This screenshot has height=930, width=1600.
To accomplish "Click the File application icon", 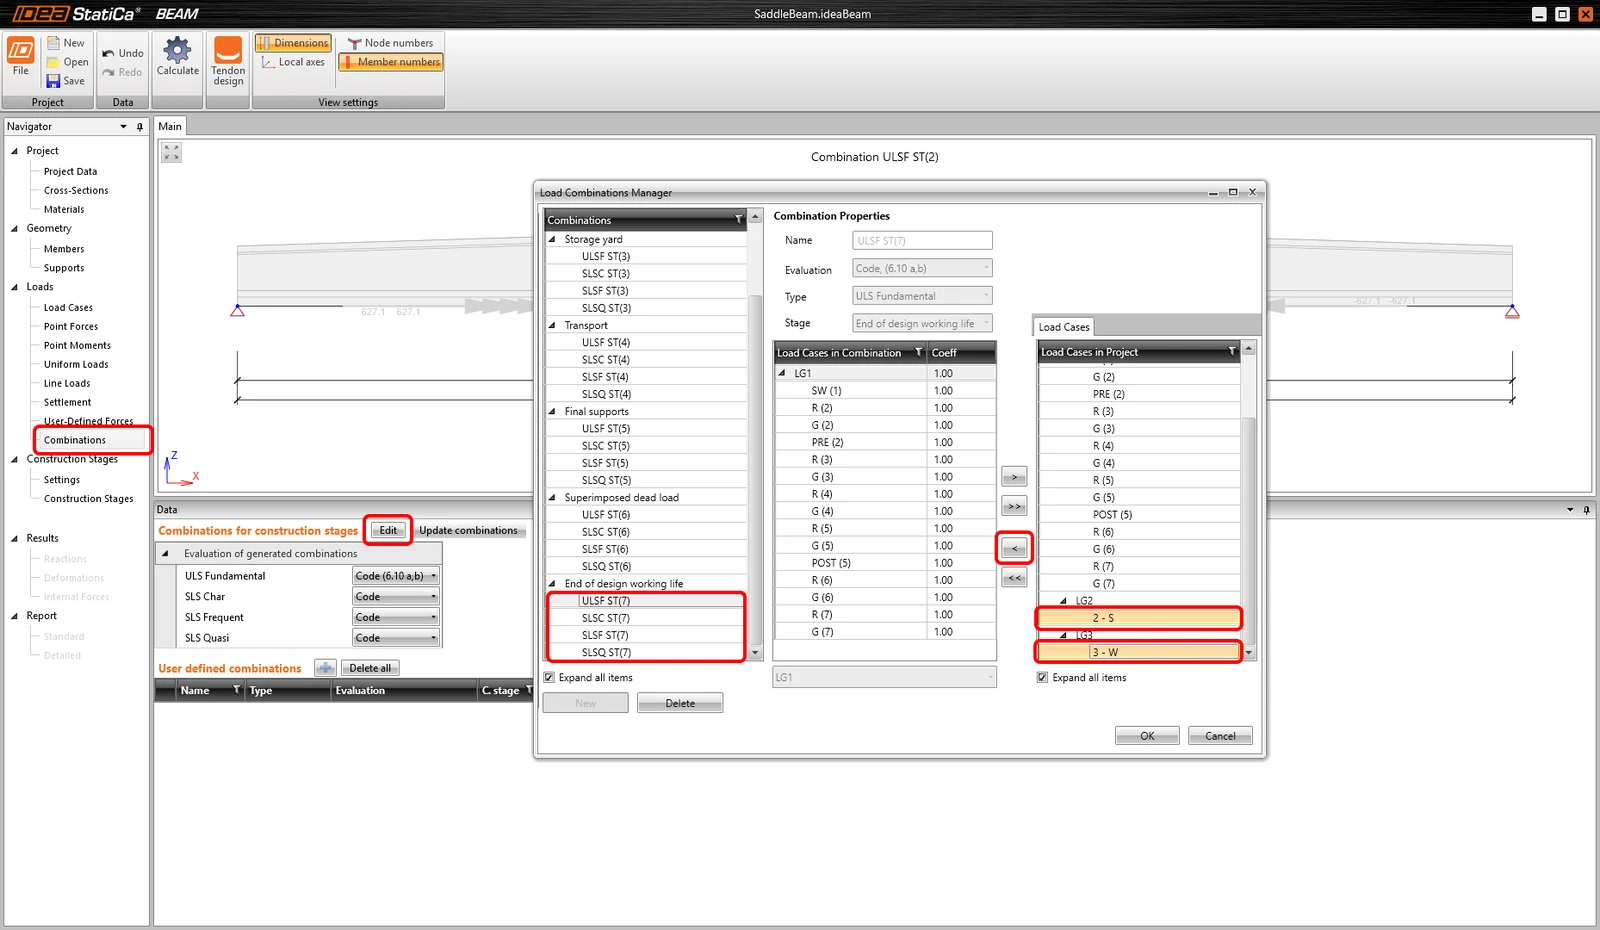I will click(20, 50).
